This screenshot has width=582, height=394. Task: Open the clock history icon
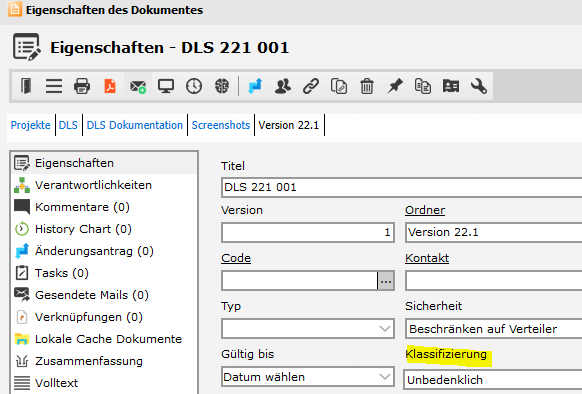194,86
